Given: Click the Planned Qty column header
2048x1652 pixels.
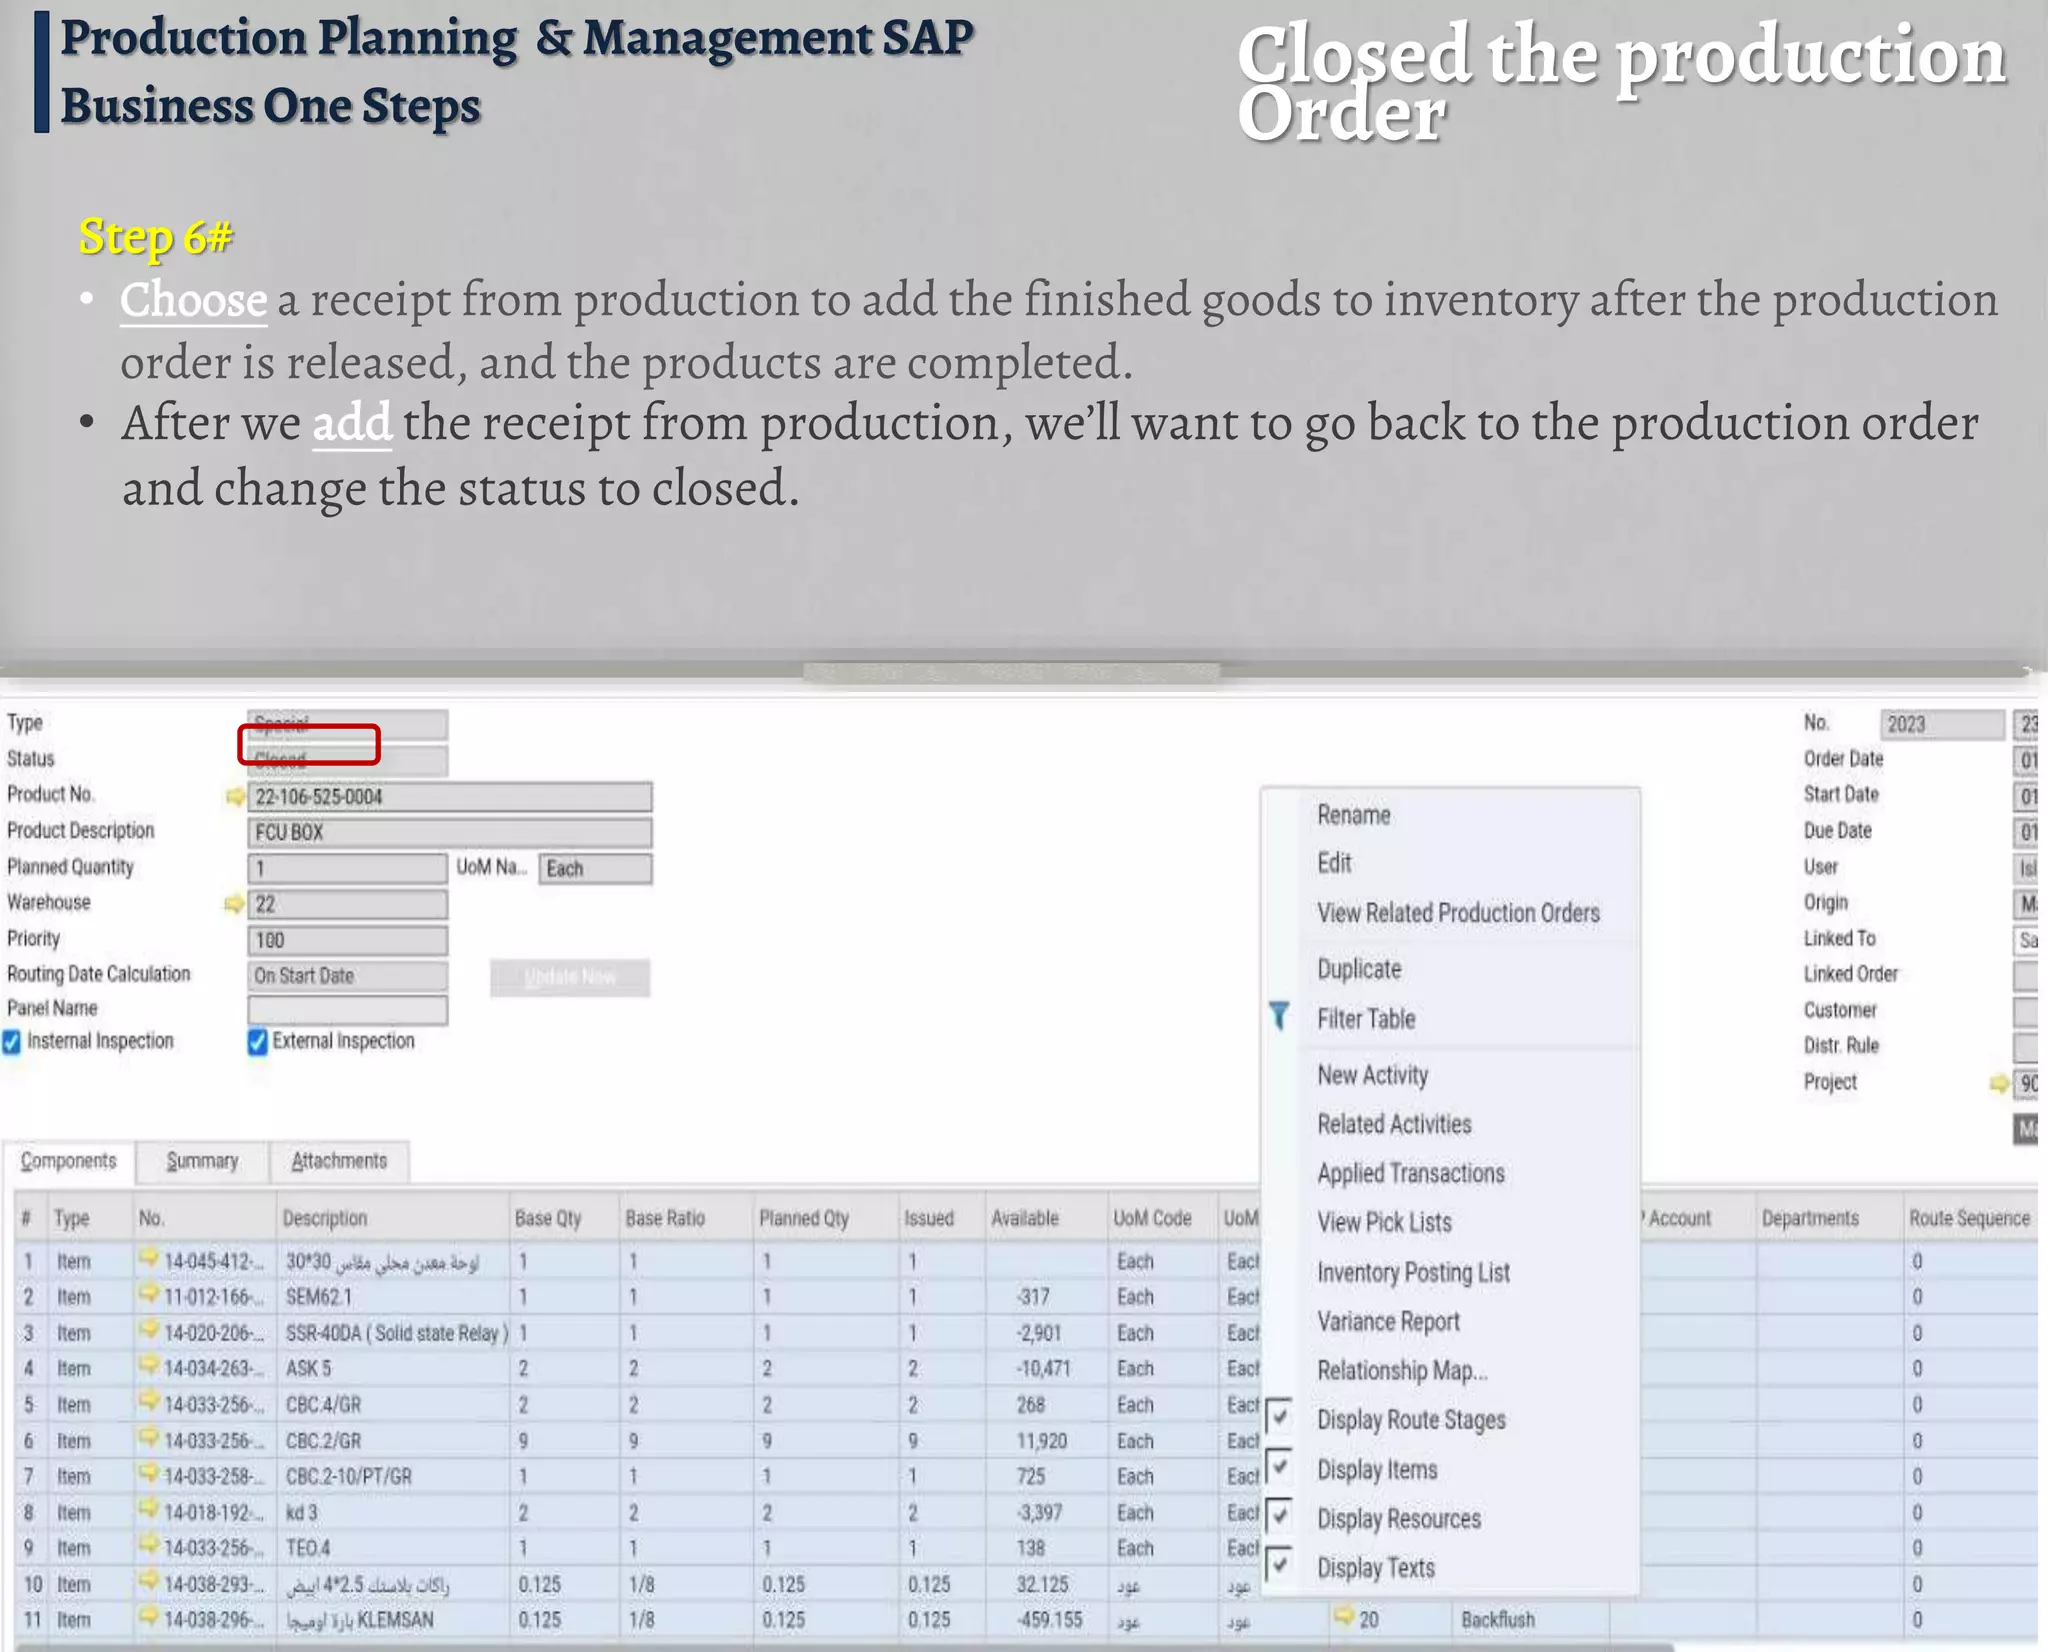Looking at the screenshot, I should pyautogui.click(x=824, y=1218).
